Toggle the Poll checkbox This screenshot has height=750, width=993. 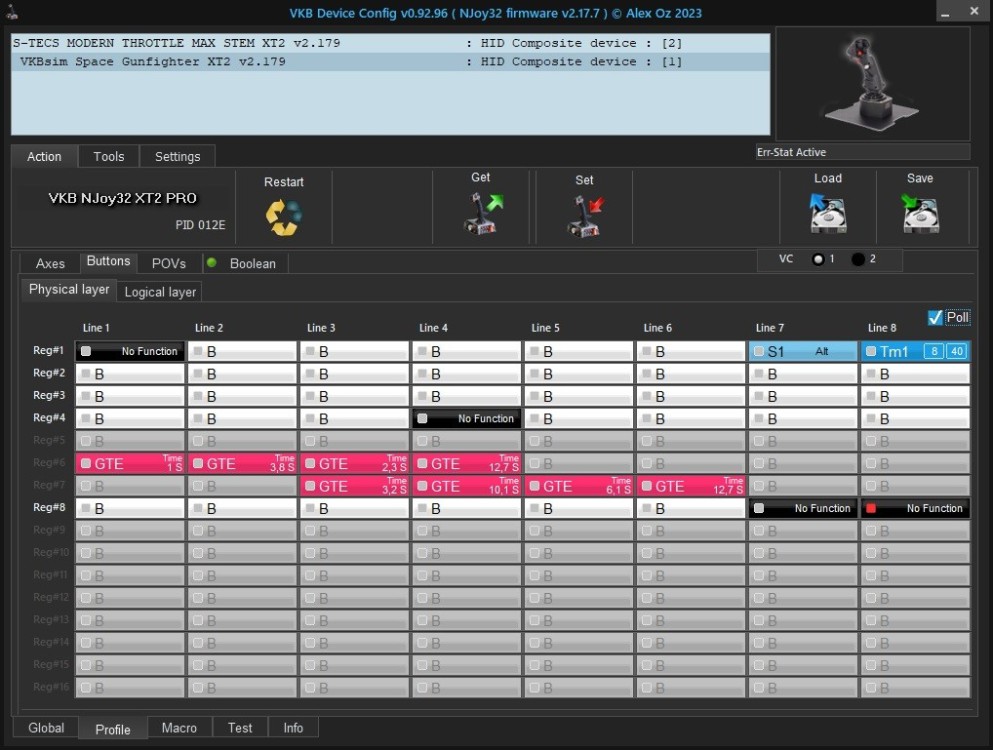(x=935, y=317)
